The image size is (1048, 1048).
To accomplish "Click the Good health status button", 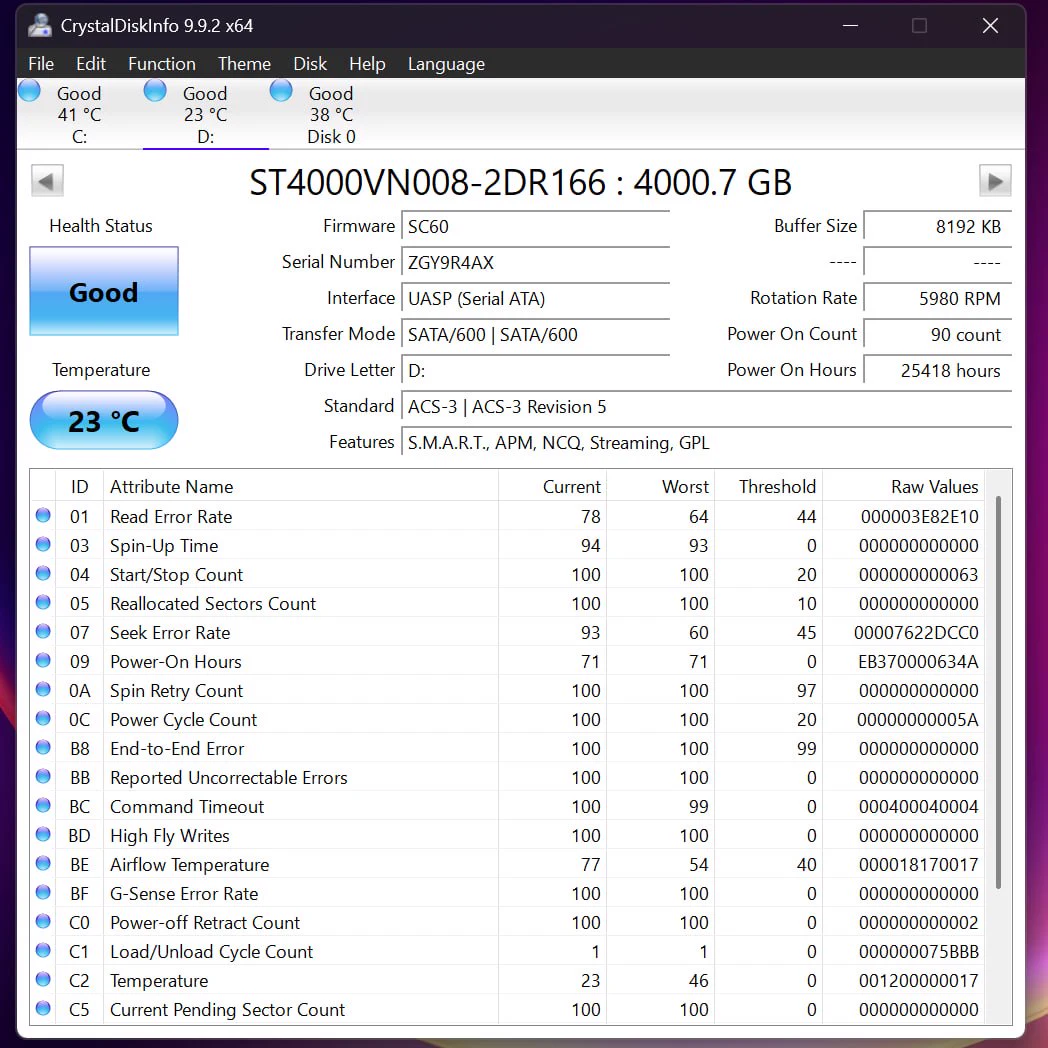I will pos(104,291).
